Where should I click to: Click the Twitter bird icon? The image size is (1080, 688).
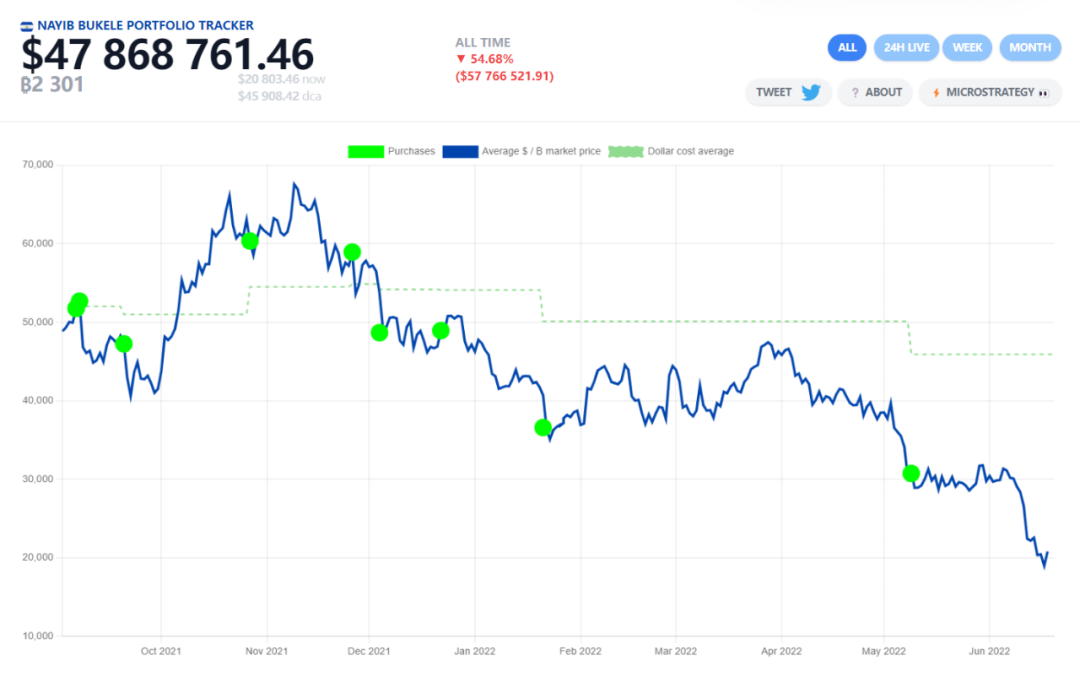point(810,92)
